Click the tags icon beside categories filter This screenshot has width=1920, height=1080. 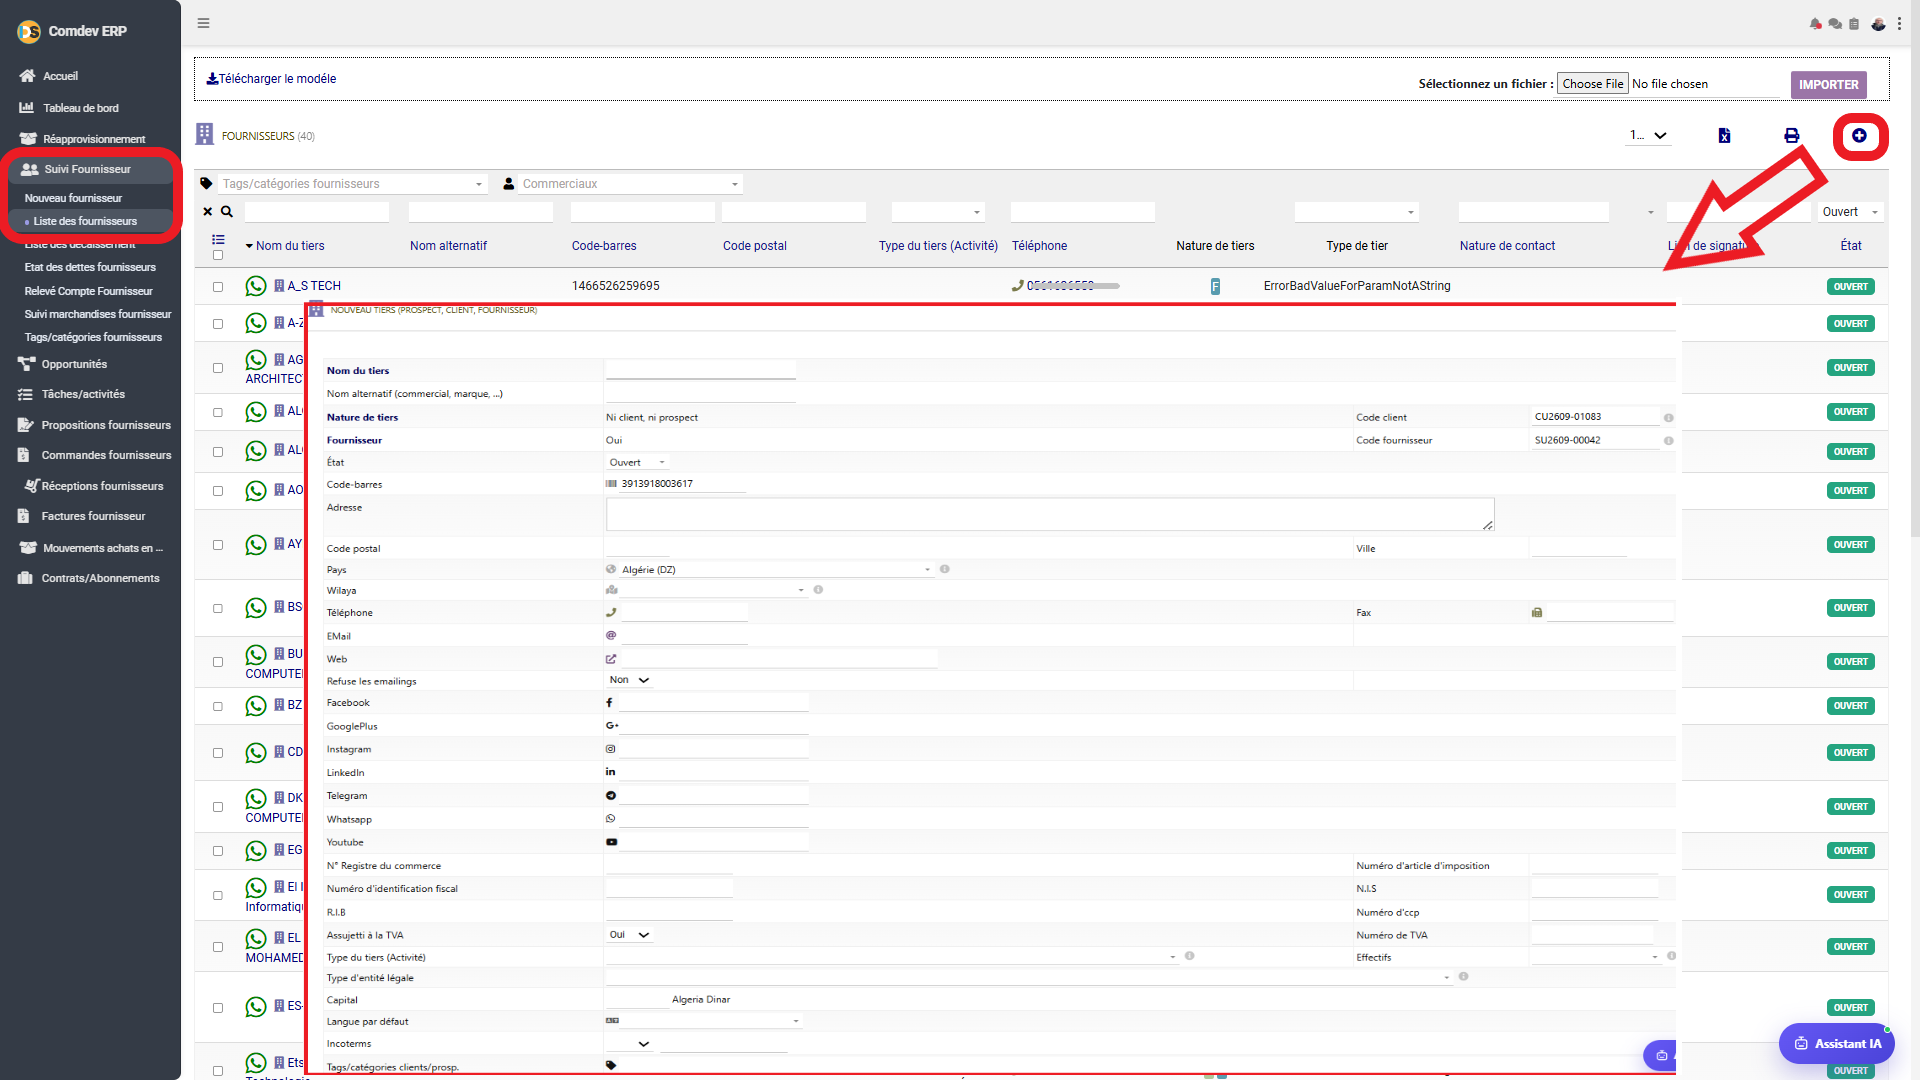coord(207,184)
